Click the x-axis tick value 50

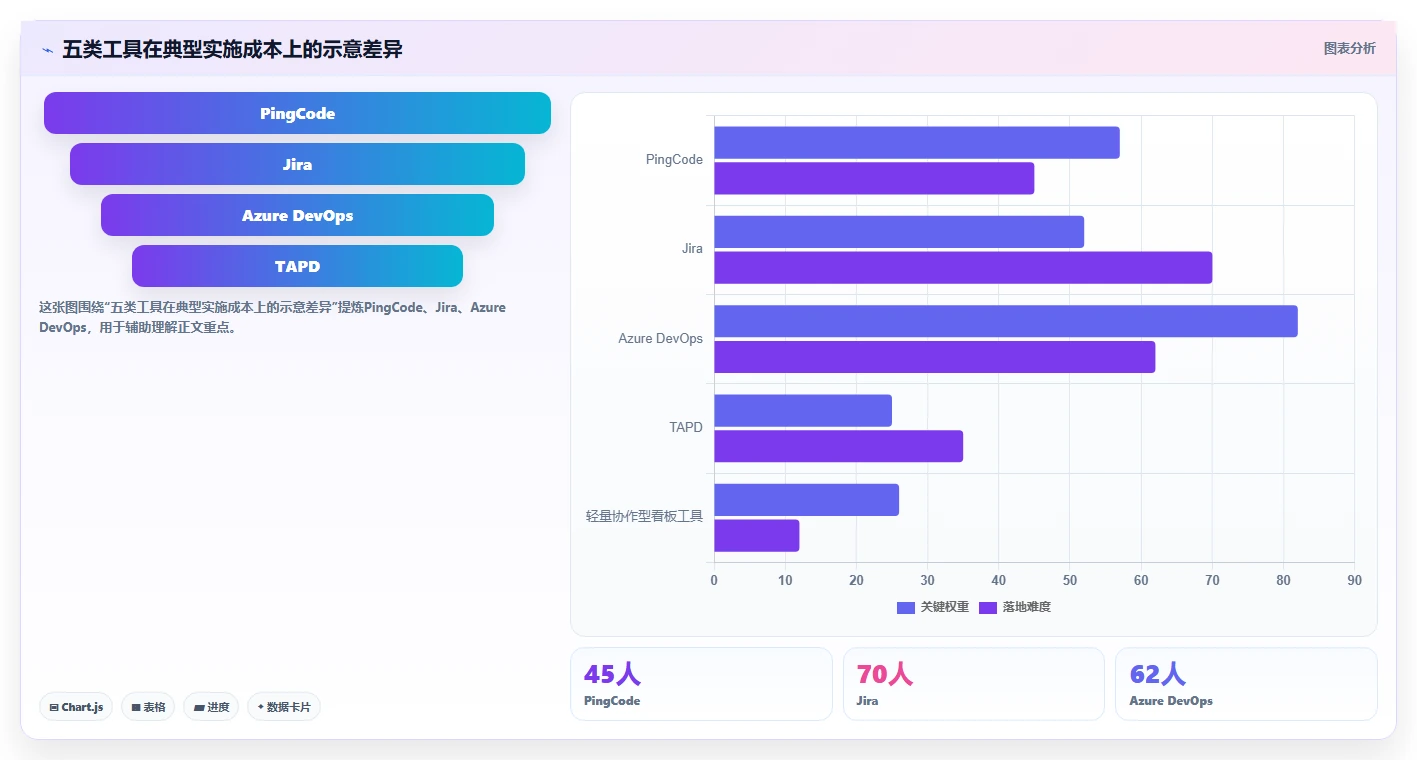pos(1069,580)
